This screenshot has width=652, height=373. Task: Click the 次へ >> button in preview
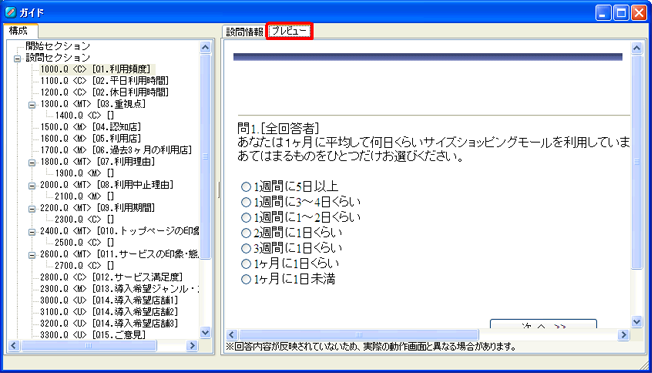coord(543,324)
